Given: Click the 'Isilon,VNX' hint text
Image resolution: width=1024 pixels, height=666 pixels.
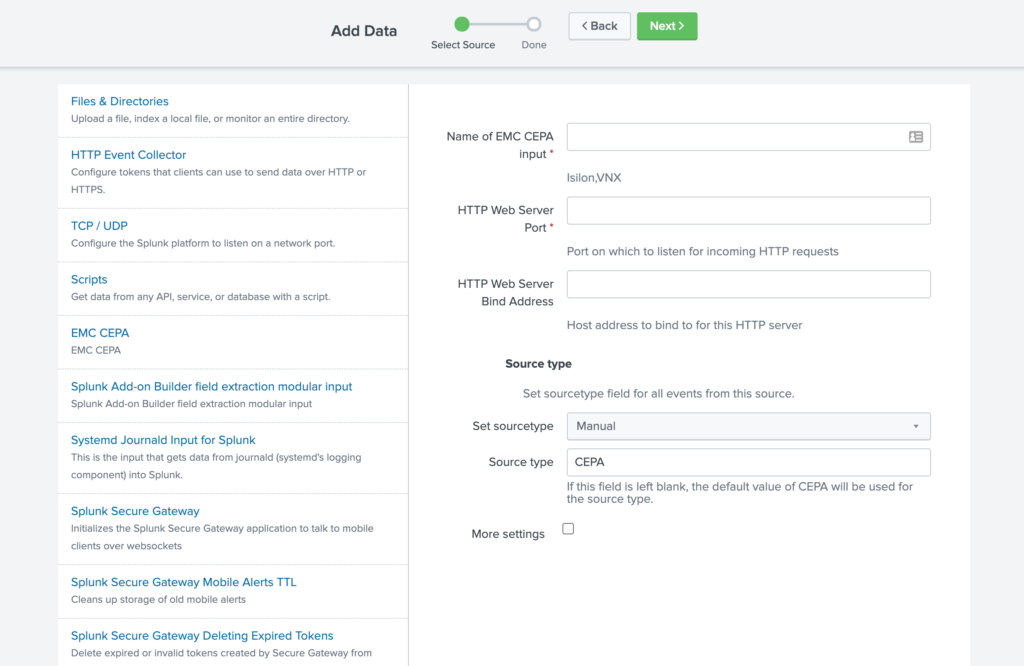Looking at the screenshot, I should 594,178.
